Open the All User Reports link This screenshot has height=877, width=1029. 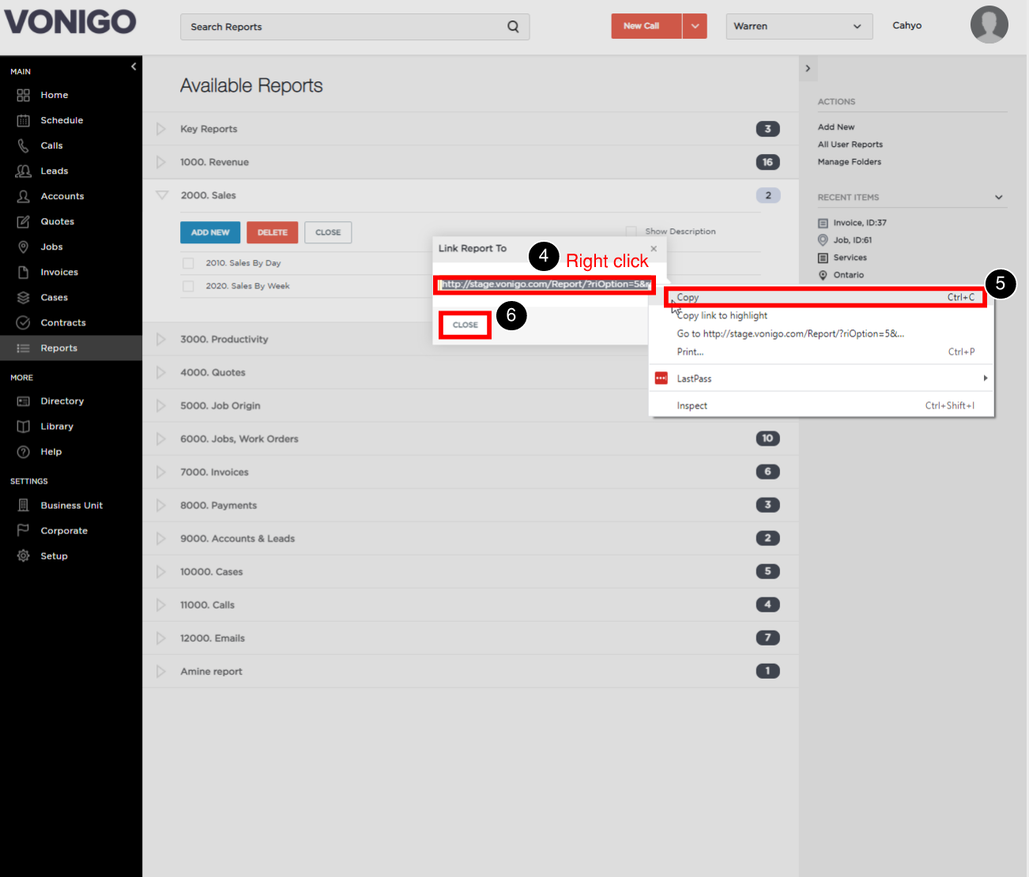(x=850, y=144)
